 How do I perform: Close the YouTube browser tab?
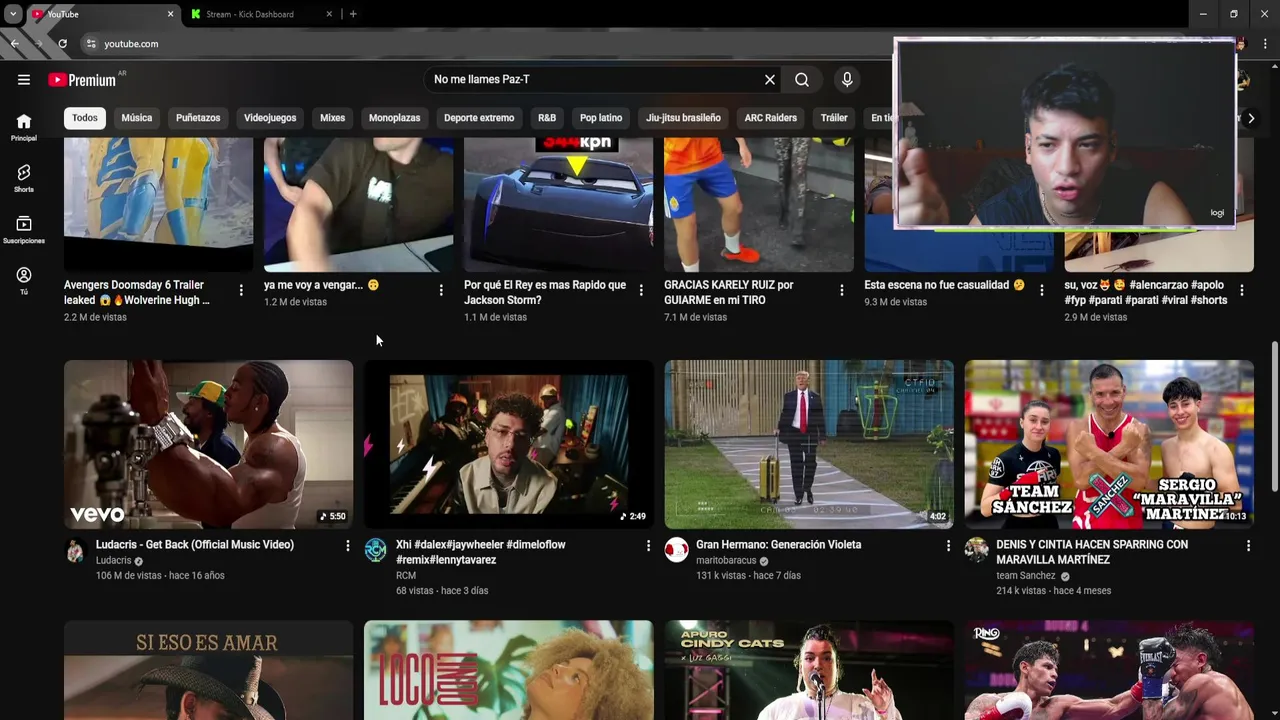pyautogui.click(x=170, y=14)
